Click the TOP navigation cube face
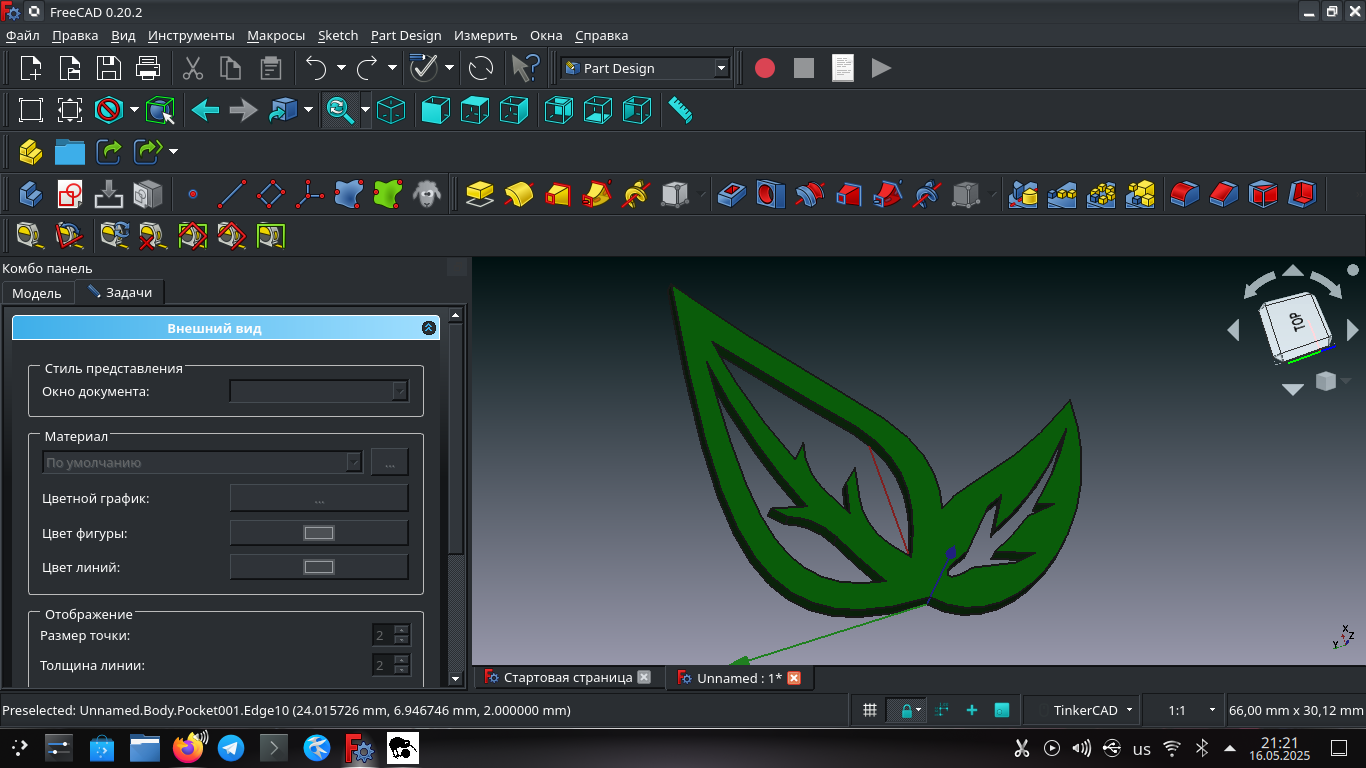This screenshot has height=768, width=1366. tap(1297, 322)
